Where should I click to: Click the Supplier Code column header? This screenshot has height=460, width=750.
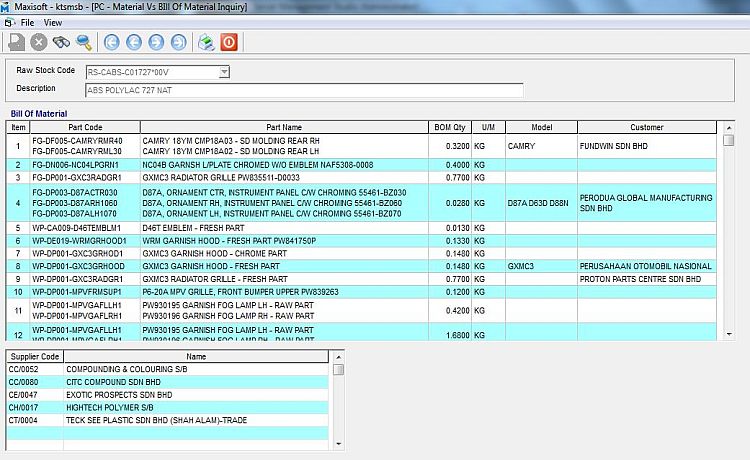click(x=35, y=356)
